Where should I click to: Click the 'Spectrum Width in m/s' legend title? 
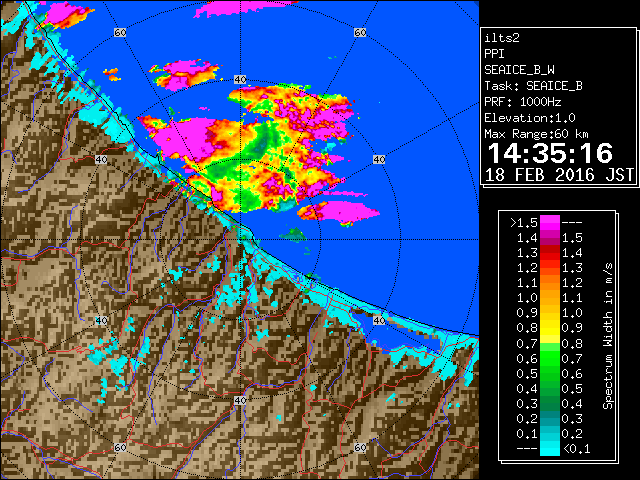pyautogui.click(x=608, y=336)
